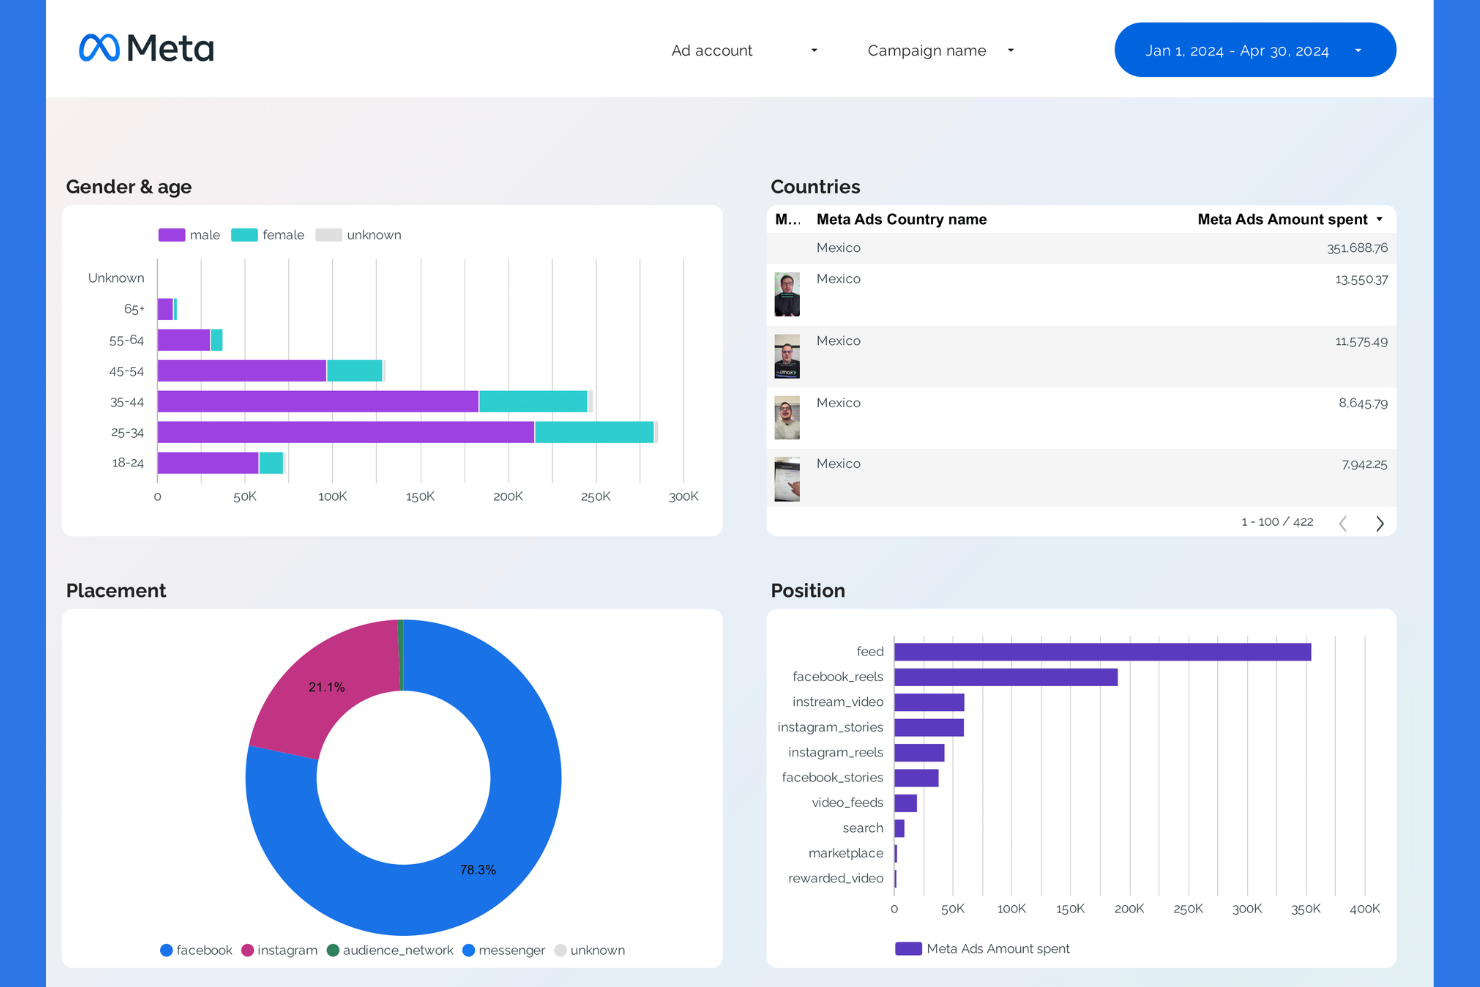Image resolution: width=1480 pixels, height=987 pixels.
Task: Click the 'marketplace' axis label
Action: (x=846, y=853)
